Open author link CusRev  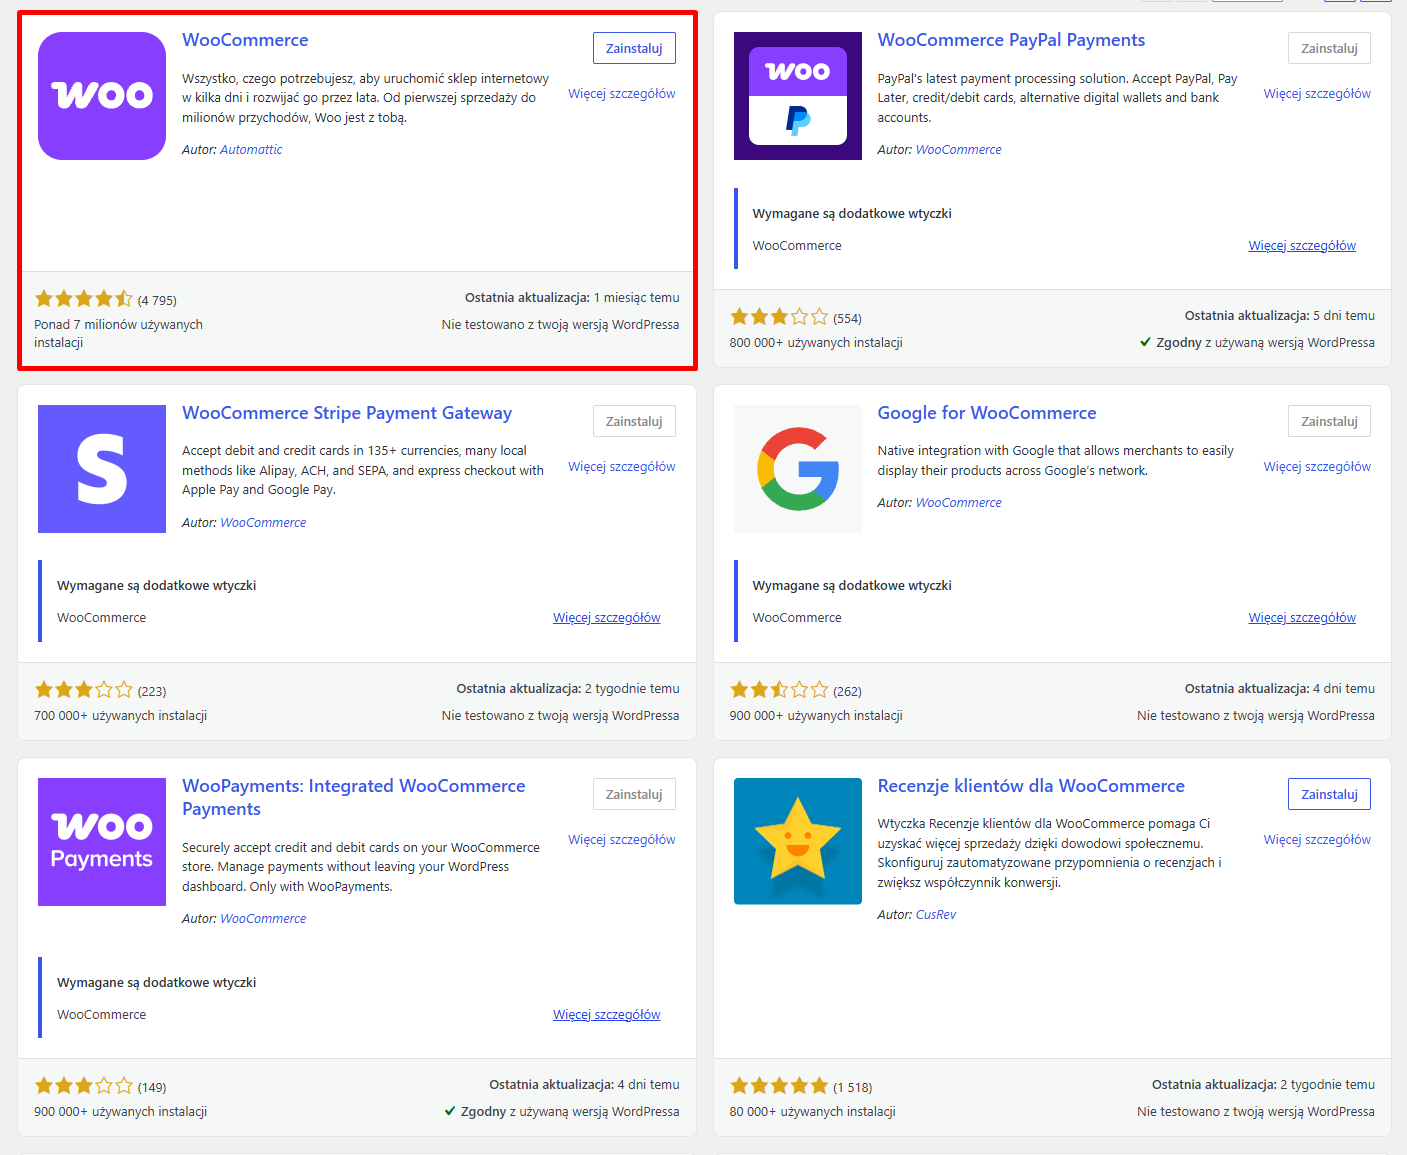point(936,914)
